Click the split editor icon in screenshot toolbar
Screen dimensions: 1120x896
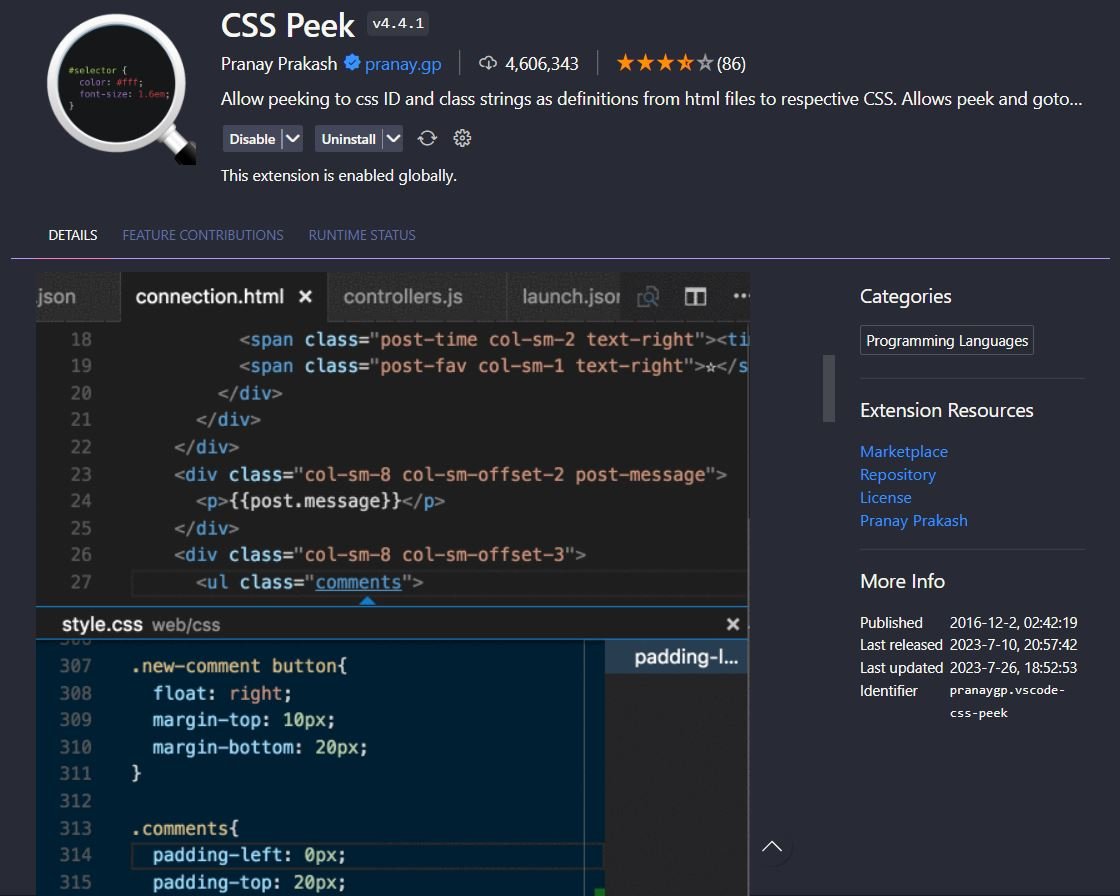pos(694,297)
